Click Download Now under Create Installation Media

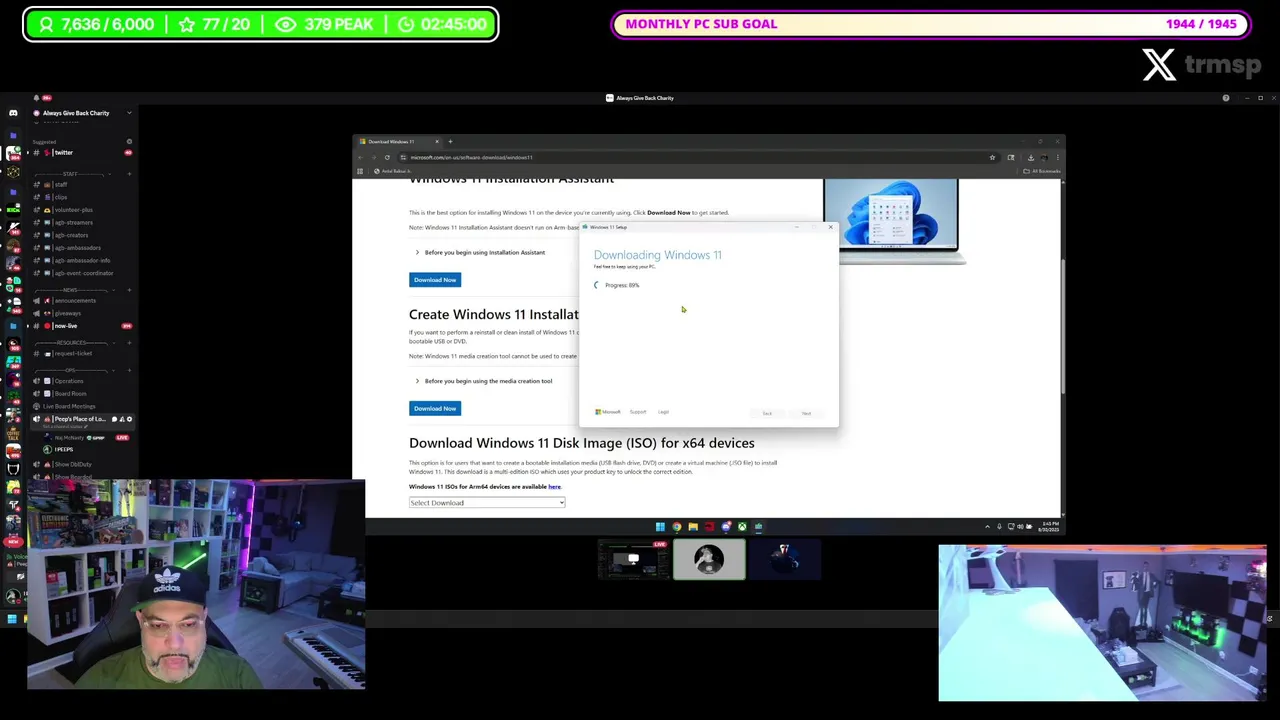(435, 408)
